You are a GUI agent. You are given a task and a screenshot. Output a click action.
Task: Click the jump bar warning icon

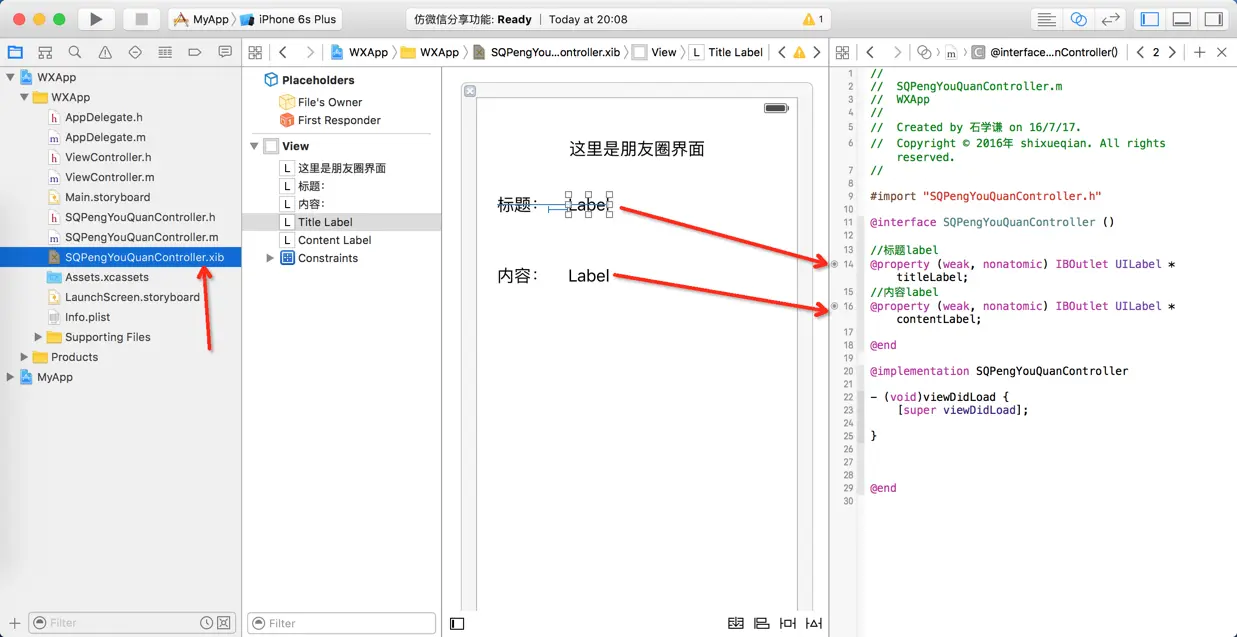pos(799,53)
